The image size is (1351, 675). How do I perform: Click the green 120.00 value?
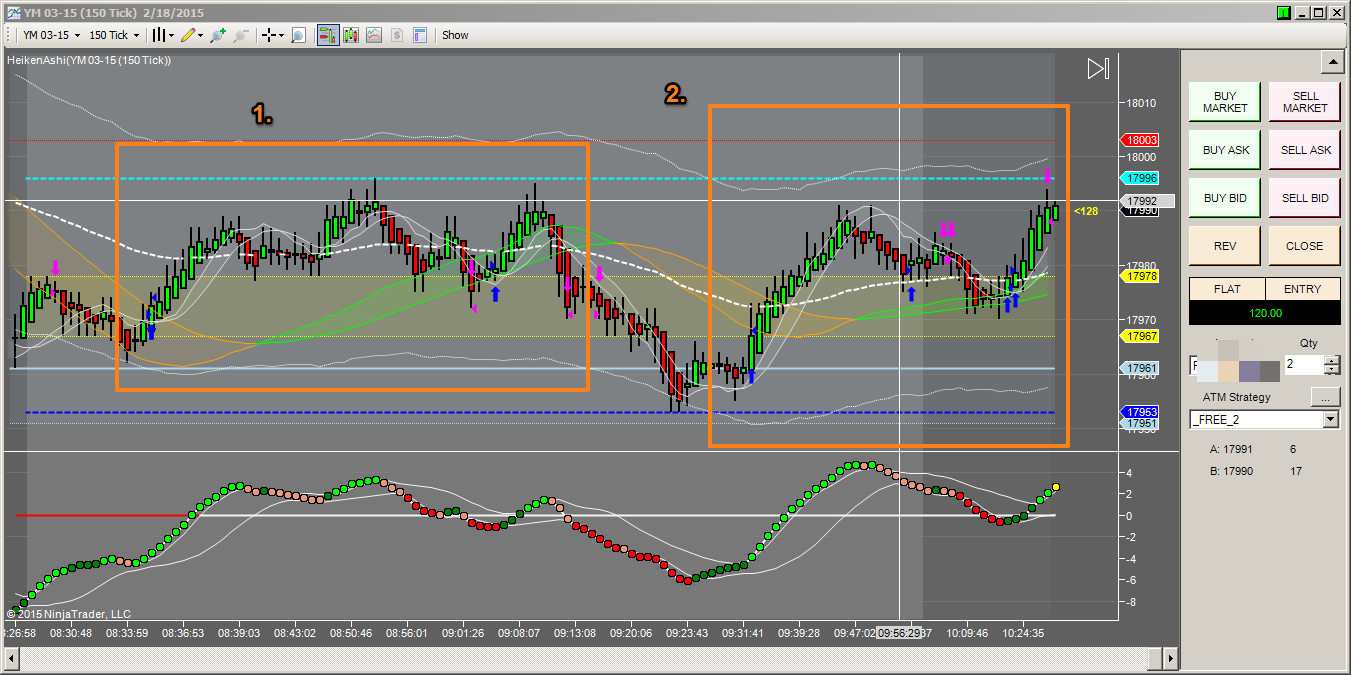1265,312
